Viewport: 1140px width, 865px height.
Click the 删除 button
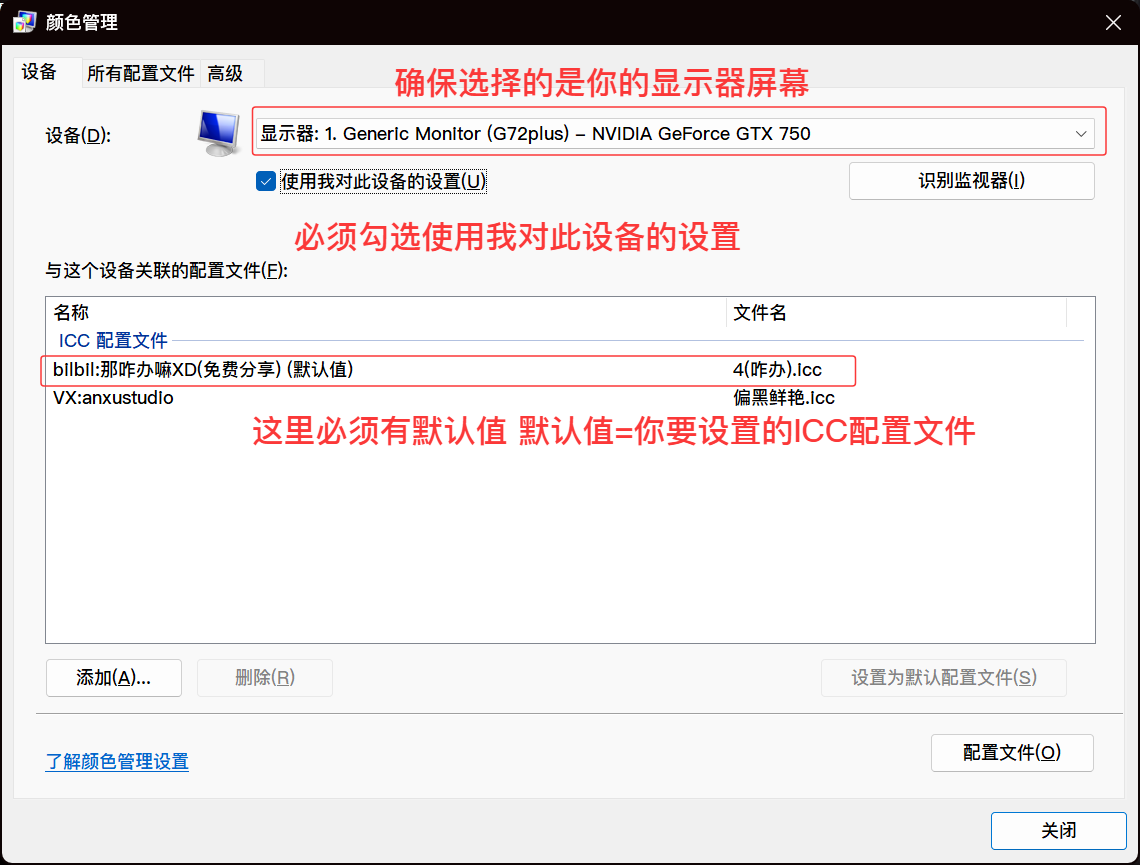point(265,677)
